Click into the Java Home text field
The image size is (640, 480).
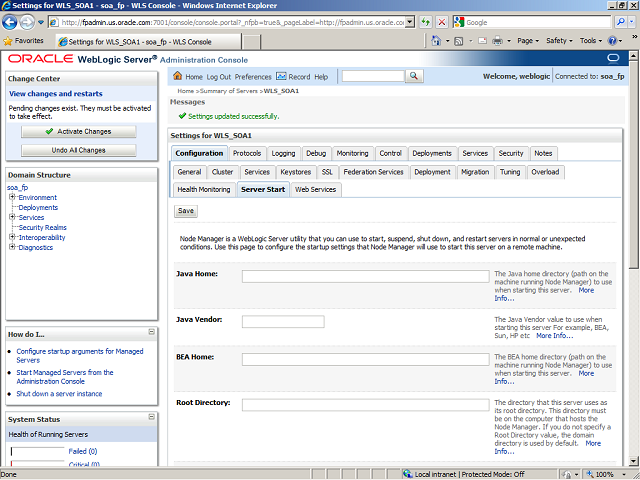[365, 276]
